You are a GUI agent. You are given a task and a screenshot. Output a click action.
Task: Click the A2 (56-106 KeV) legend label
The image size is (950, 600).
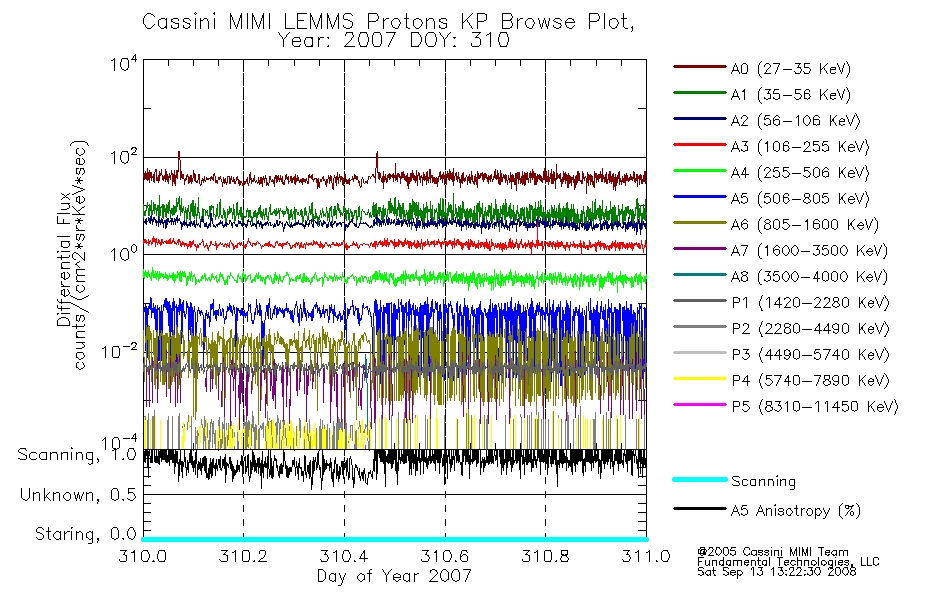(796, 121)
